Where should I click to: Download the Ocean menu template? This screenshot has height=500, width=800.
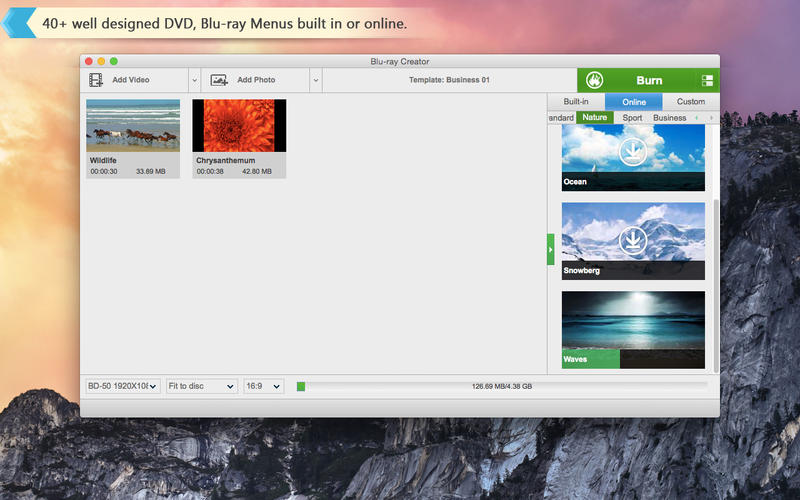pyautogui.click(x=632, y=151)
